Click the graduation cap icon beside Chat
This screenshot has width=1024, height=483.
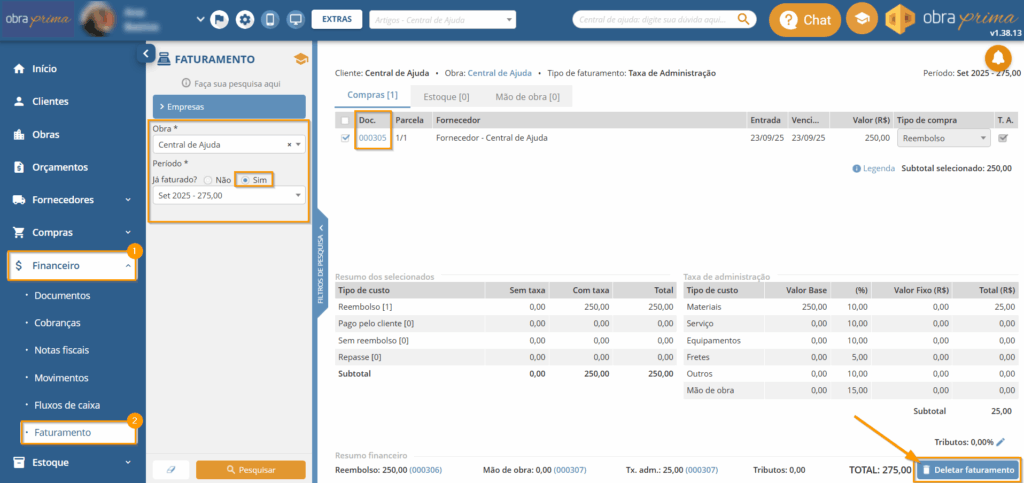pos(859,20)
